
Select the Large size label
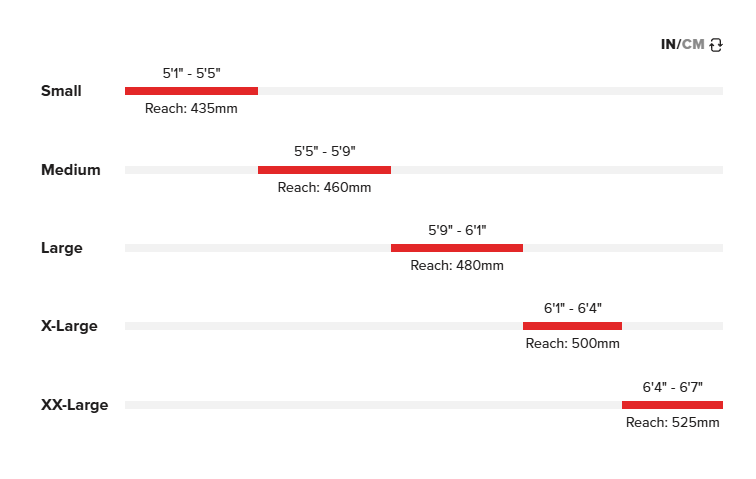click(62, 248)
